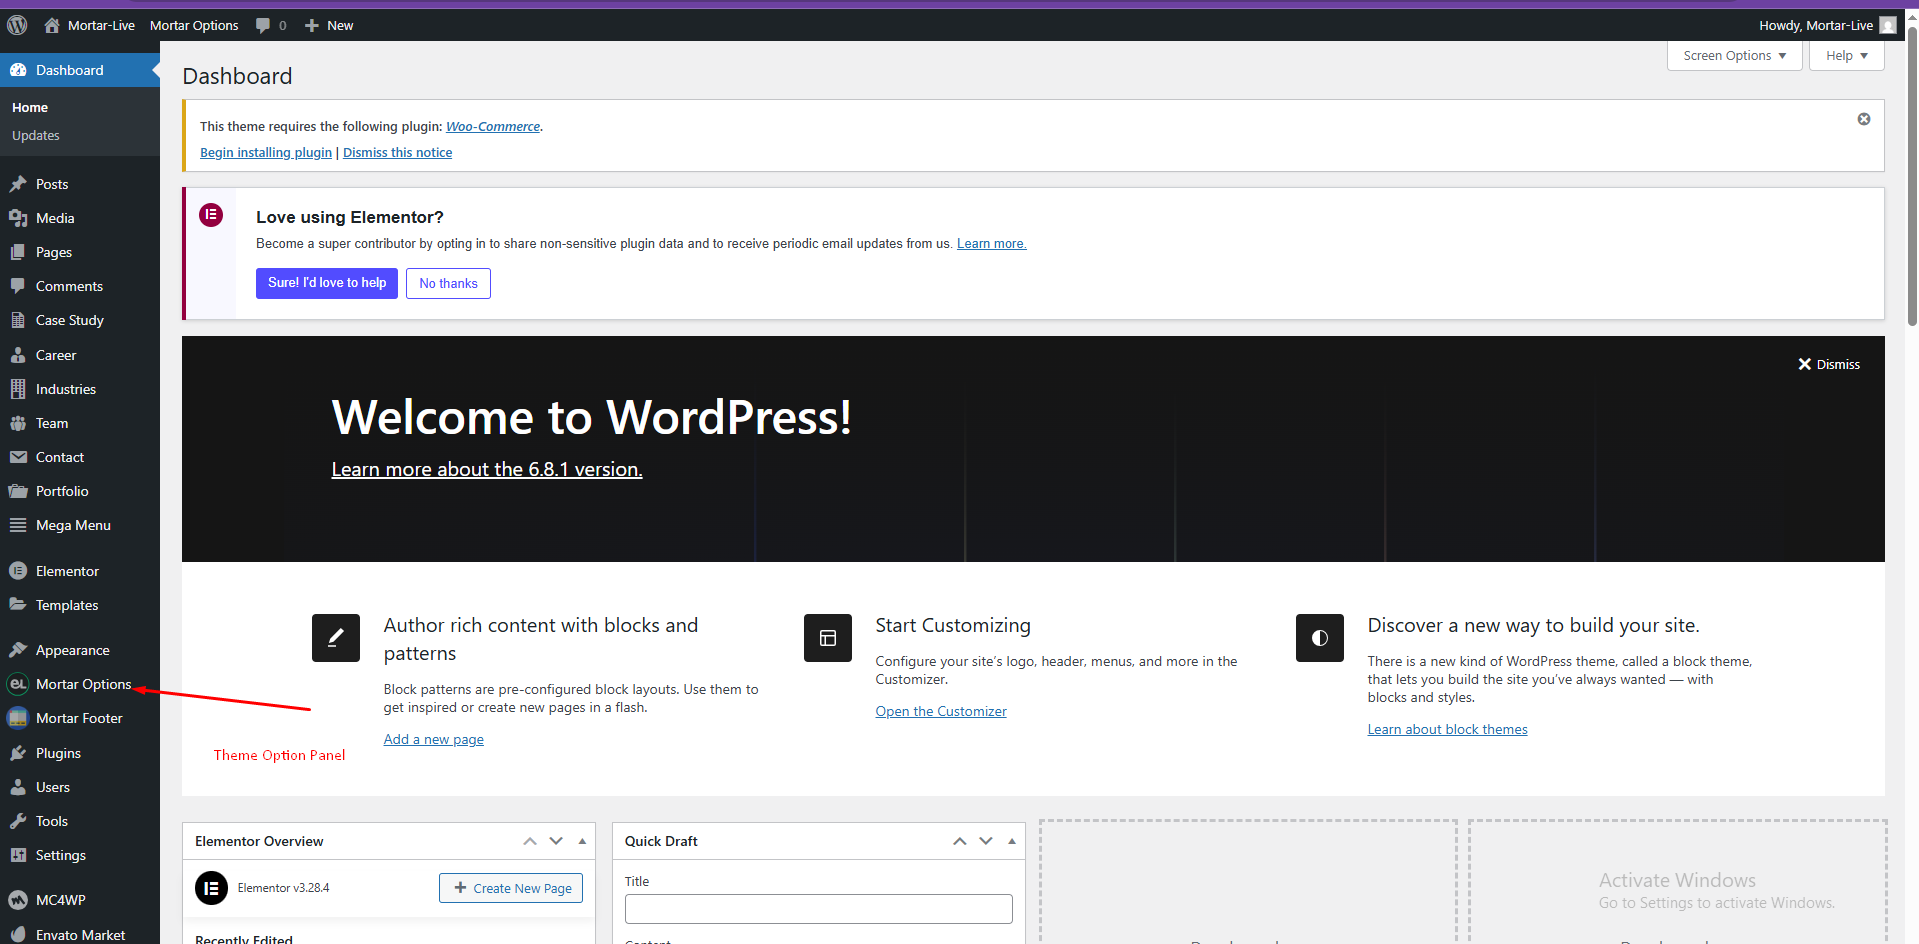Screen dimensions: 1919x944
Task: Click the Comments icon in sidebar
Action: click(x=18, y=286)
